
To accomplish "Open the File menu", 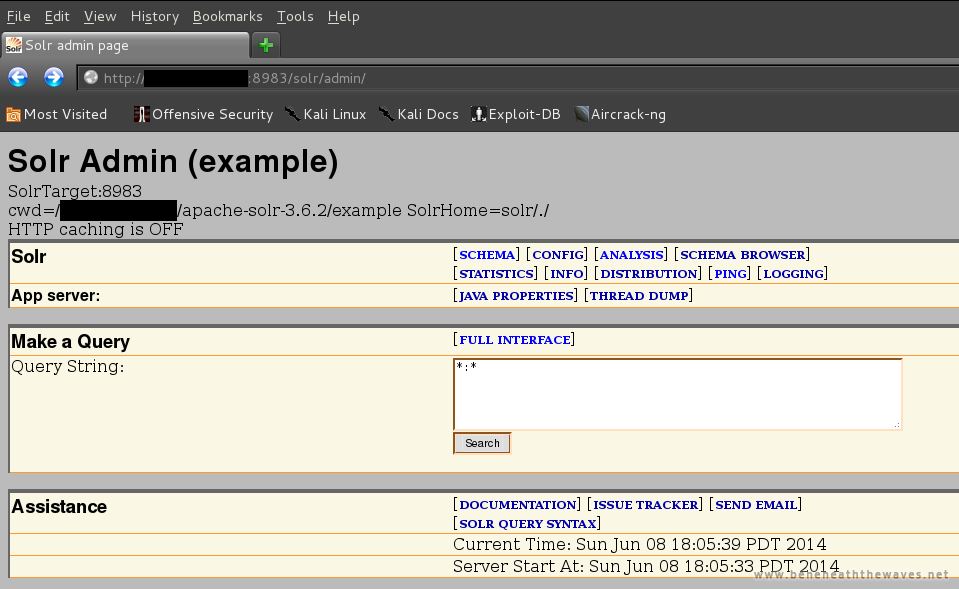I will (18, 16).
